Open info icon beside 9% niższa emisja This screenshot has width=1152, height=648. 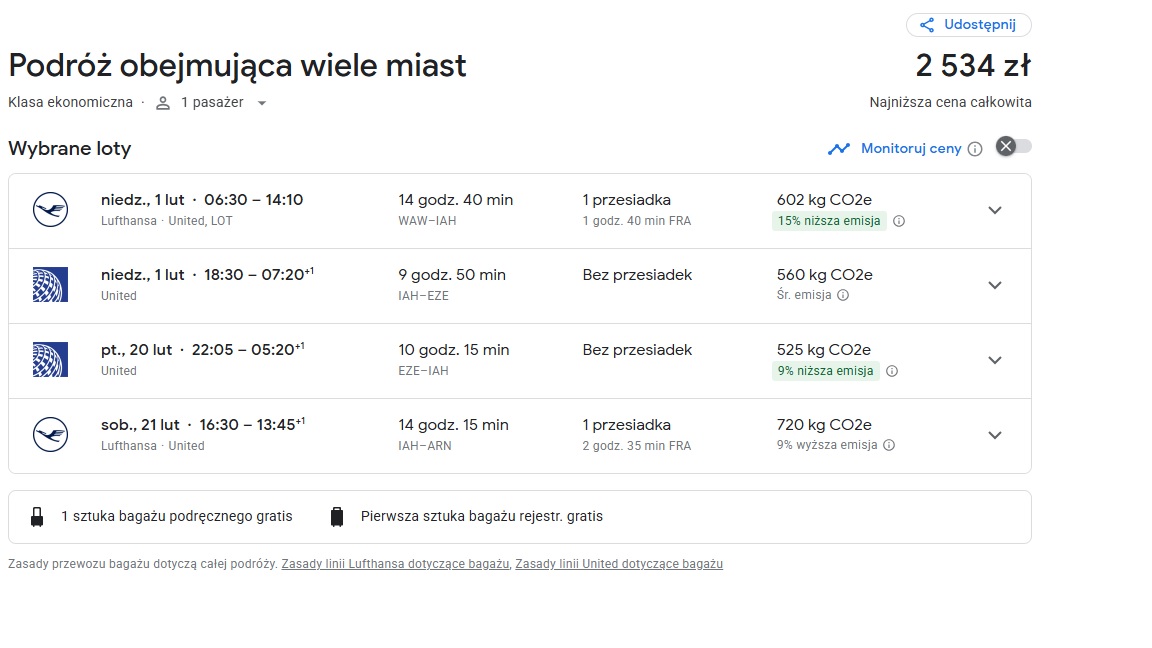(892, 371)
